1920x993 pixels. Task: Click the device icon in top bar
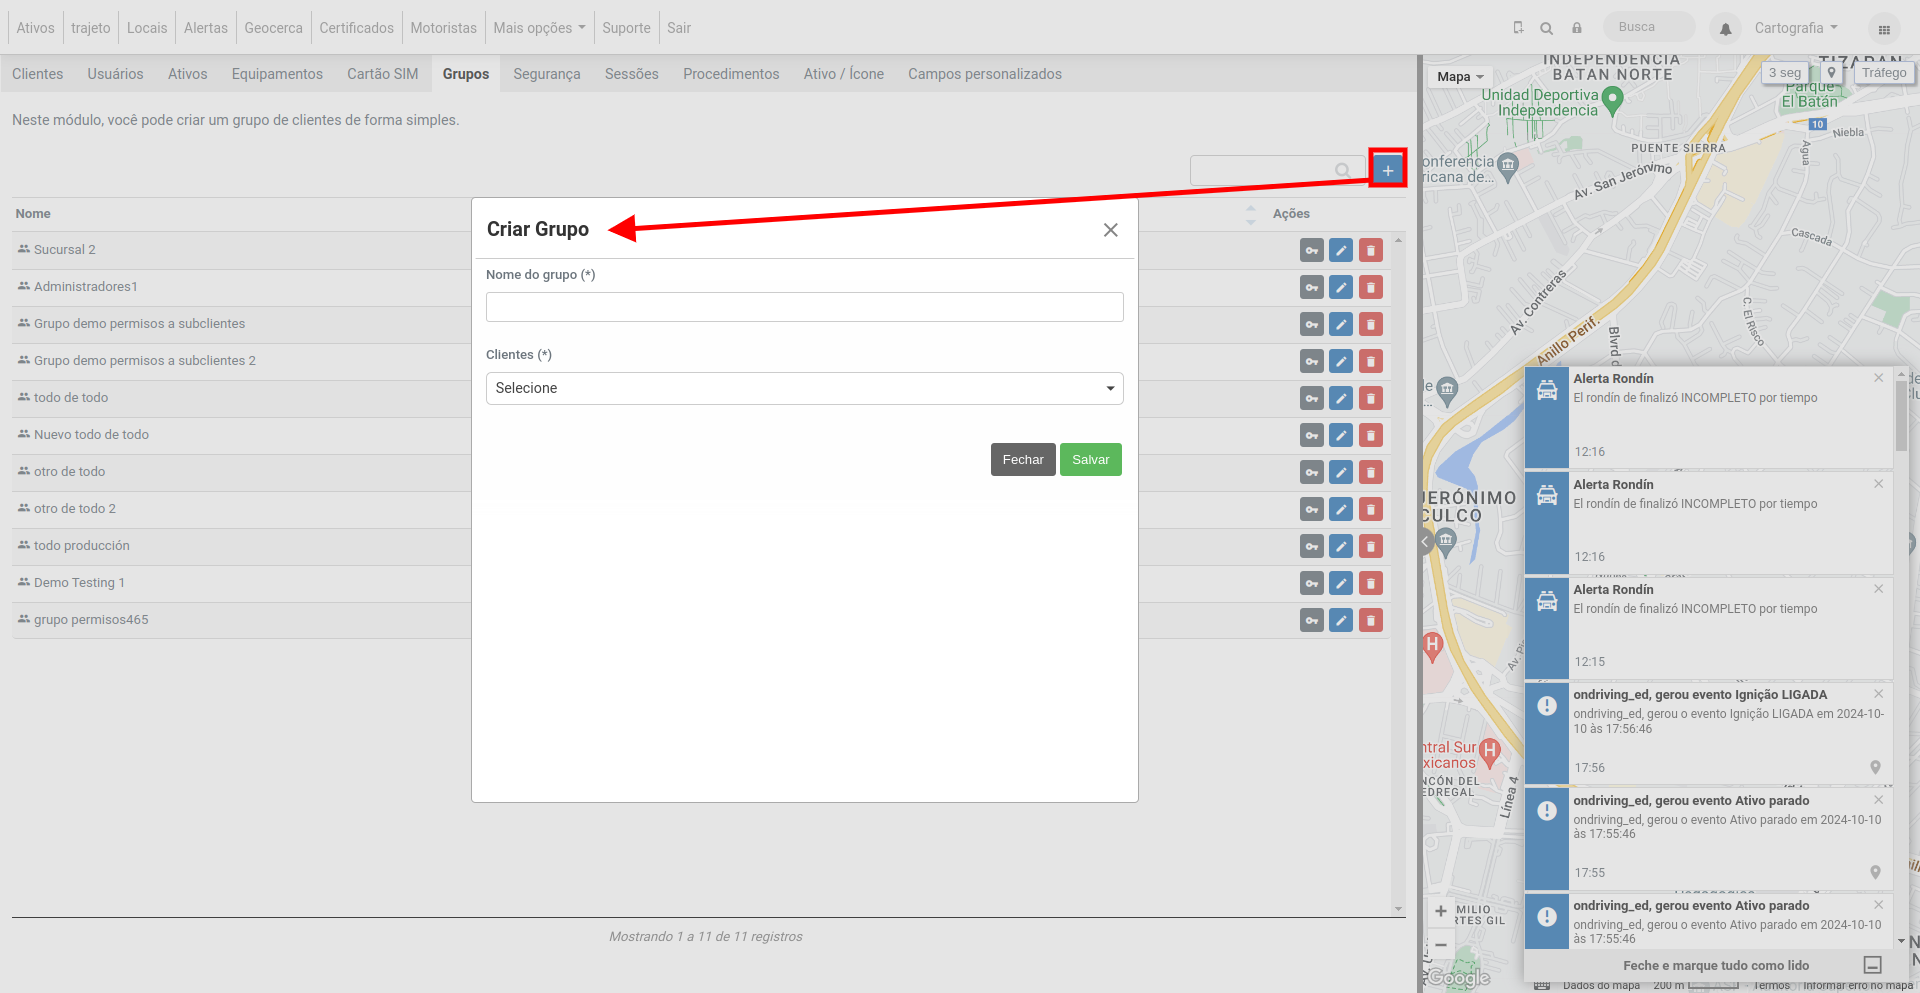1518,28
